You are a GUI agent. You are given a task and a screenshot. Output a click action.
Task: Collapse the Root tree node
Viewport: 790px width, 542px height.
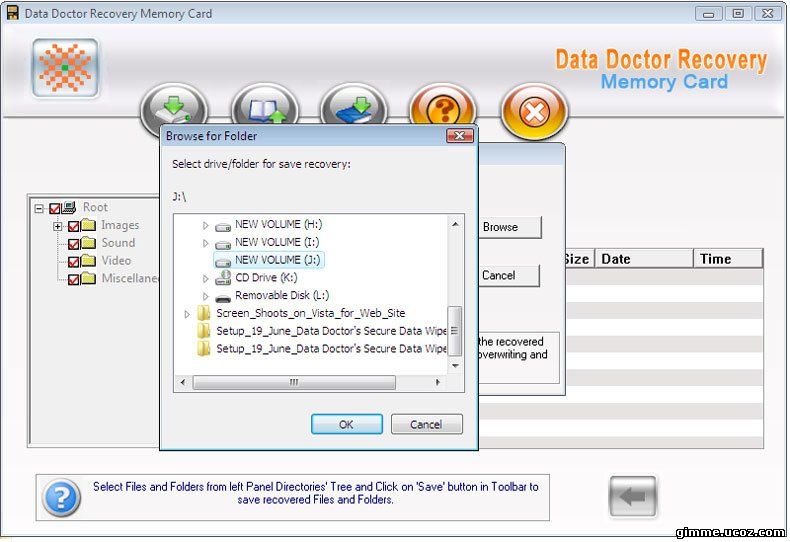[39, 208]
